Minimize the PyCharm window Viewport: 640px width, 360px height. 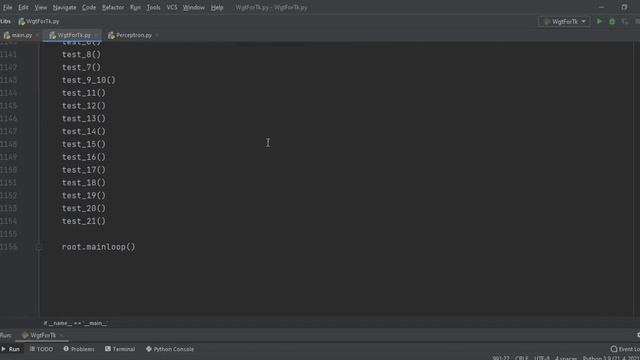[x=601, y=7]
